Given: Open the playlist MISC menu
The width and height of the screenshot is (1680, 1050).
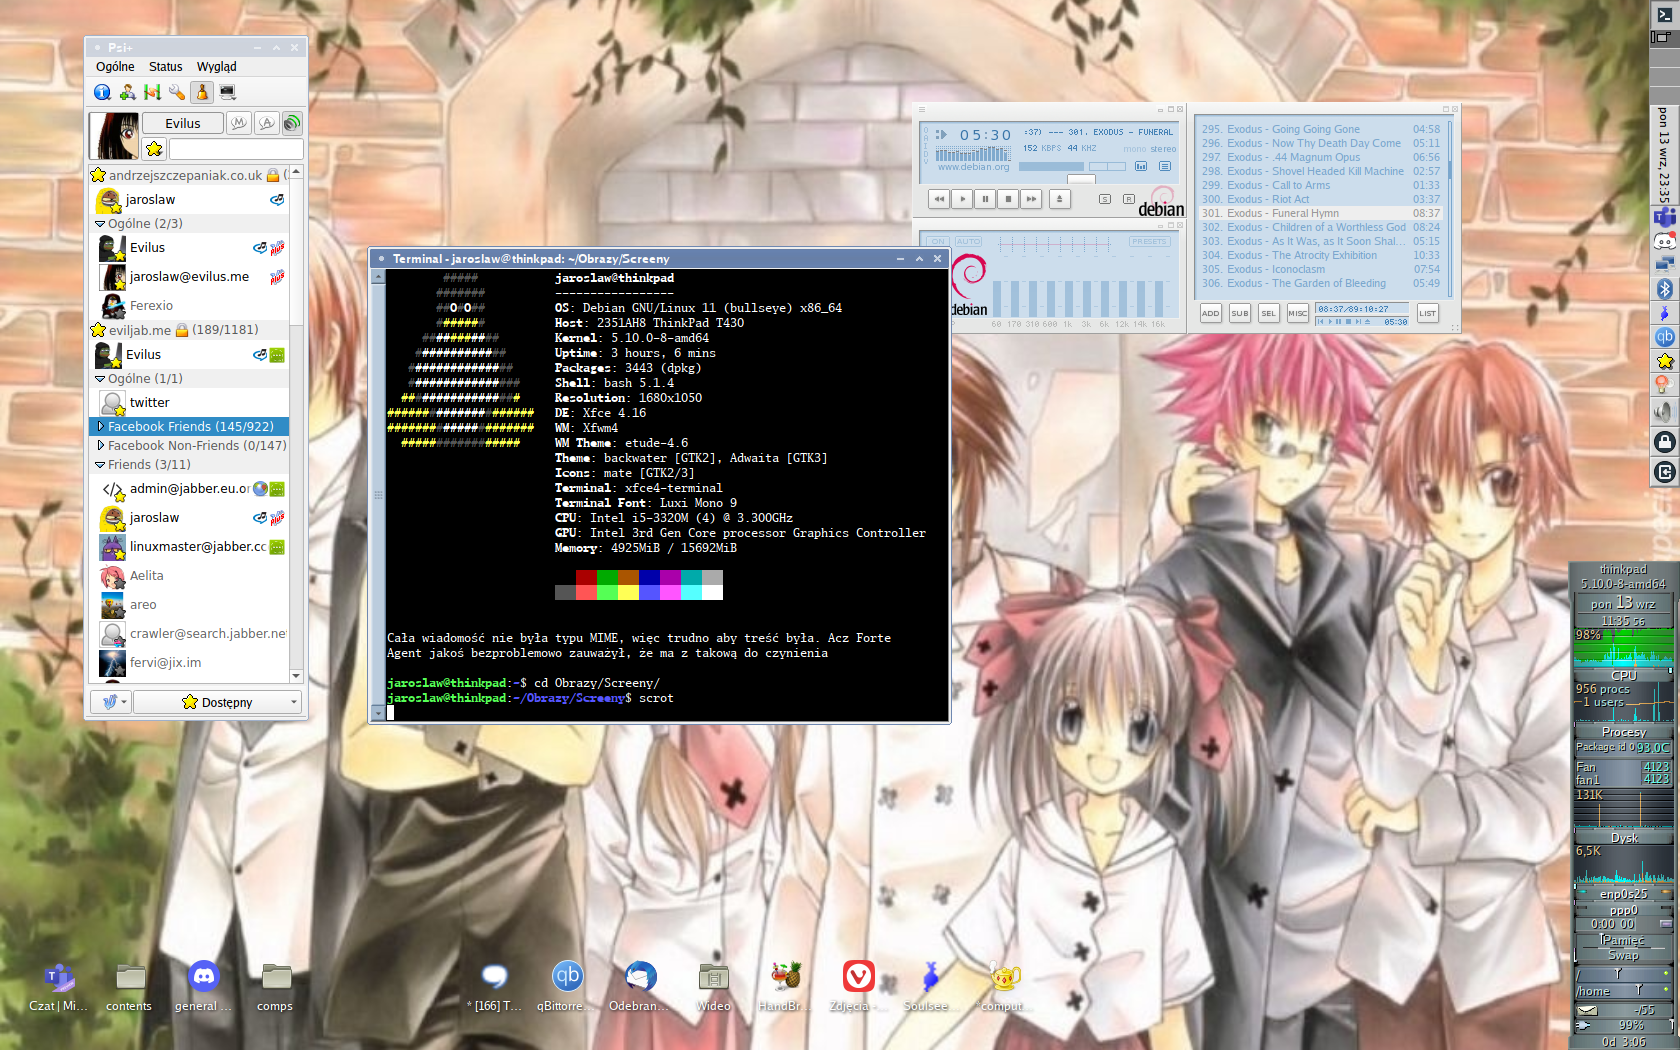Looking at the screenshot, I should (1297, 313).
